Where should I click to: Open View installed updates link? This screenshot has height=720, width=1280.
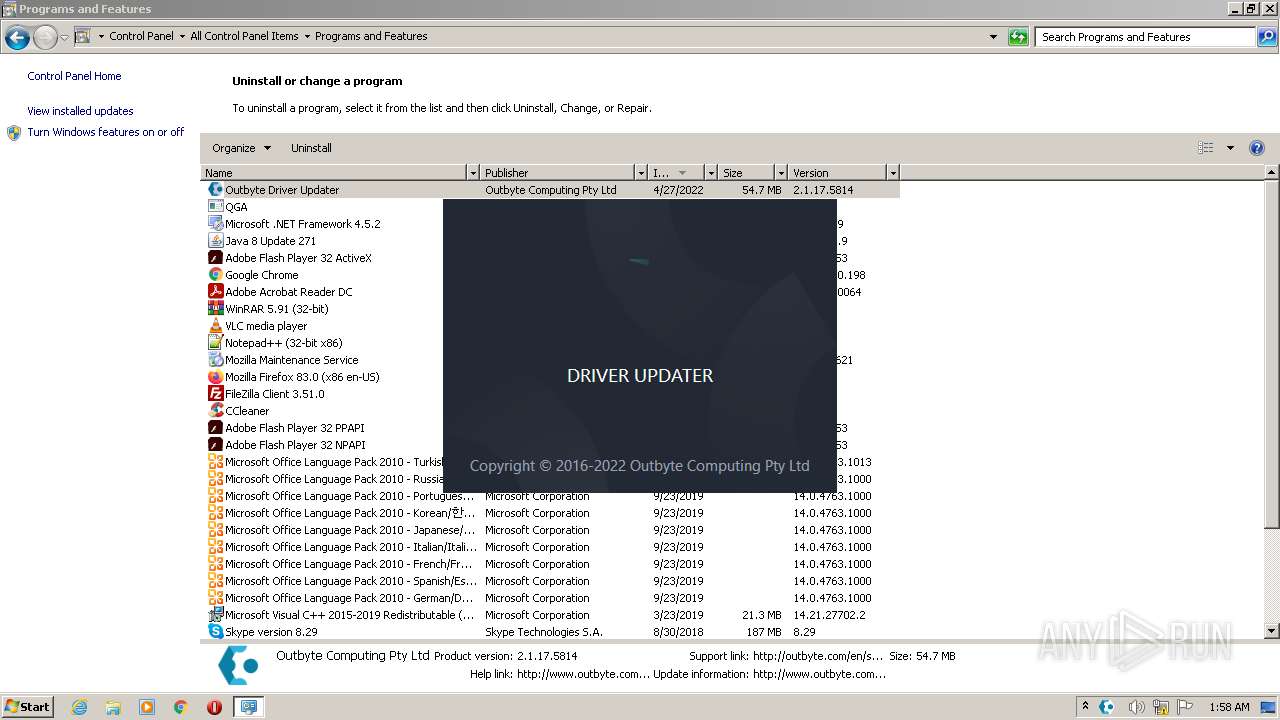(x=80, y=111)
